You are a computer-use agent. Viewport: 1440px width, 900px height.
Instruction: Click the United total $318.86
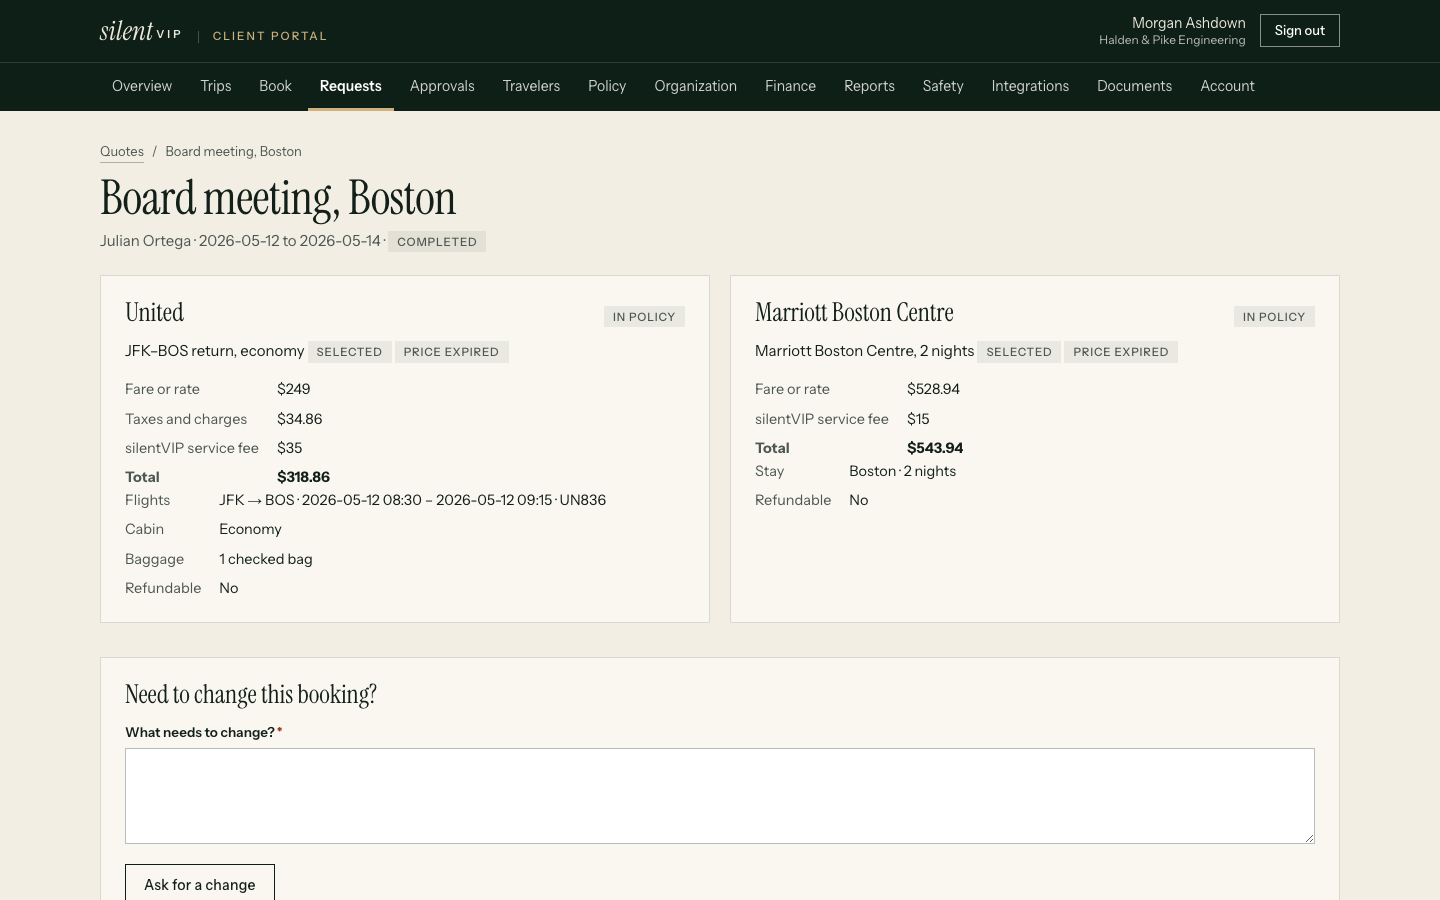tap(303, 477)
